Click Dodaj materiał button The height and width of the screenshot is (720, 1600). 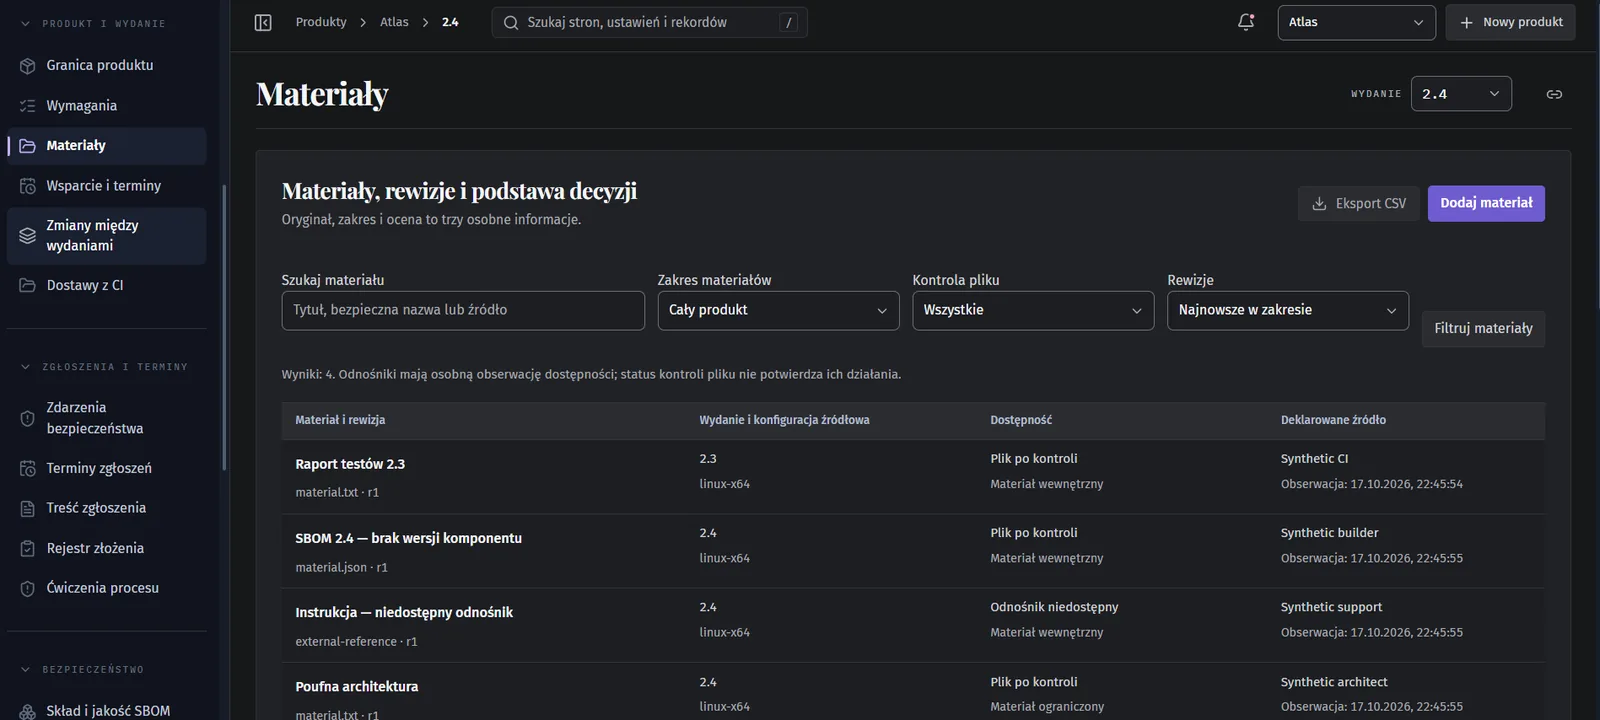click(x=1486, y=203)
